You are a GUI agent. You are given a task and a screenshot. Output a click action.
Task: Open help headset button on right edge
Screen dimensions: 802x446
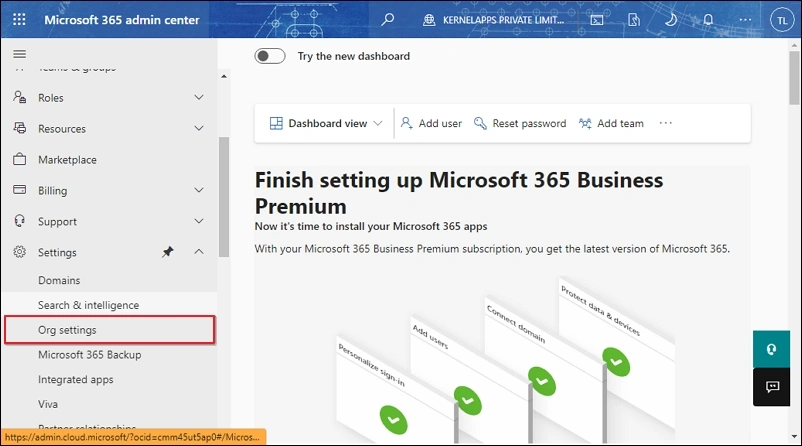click(x=771, y=349)
